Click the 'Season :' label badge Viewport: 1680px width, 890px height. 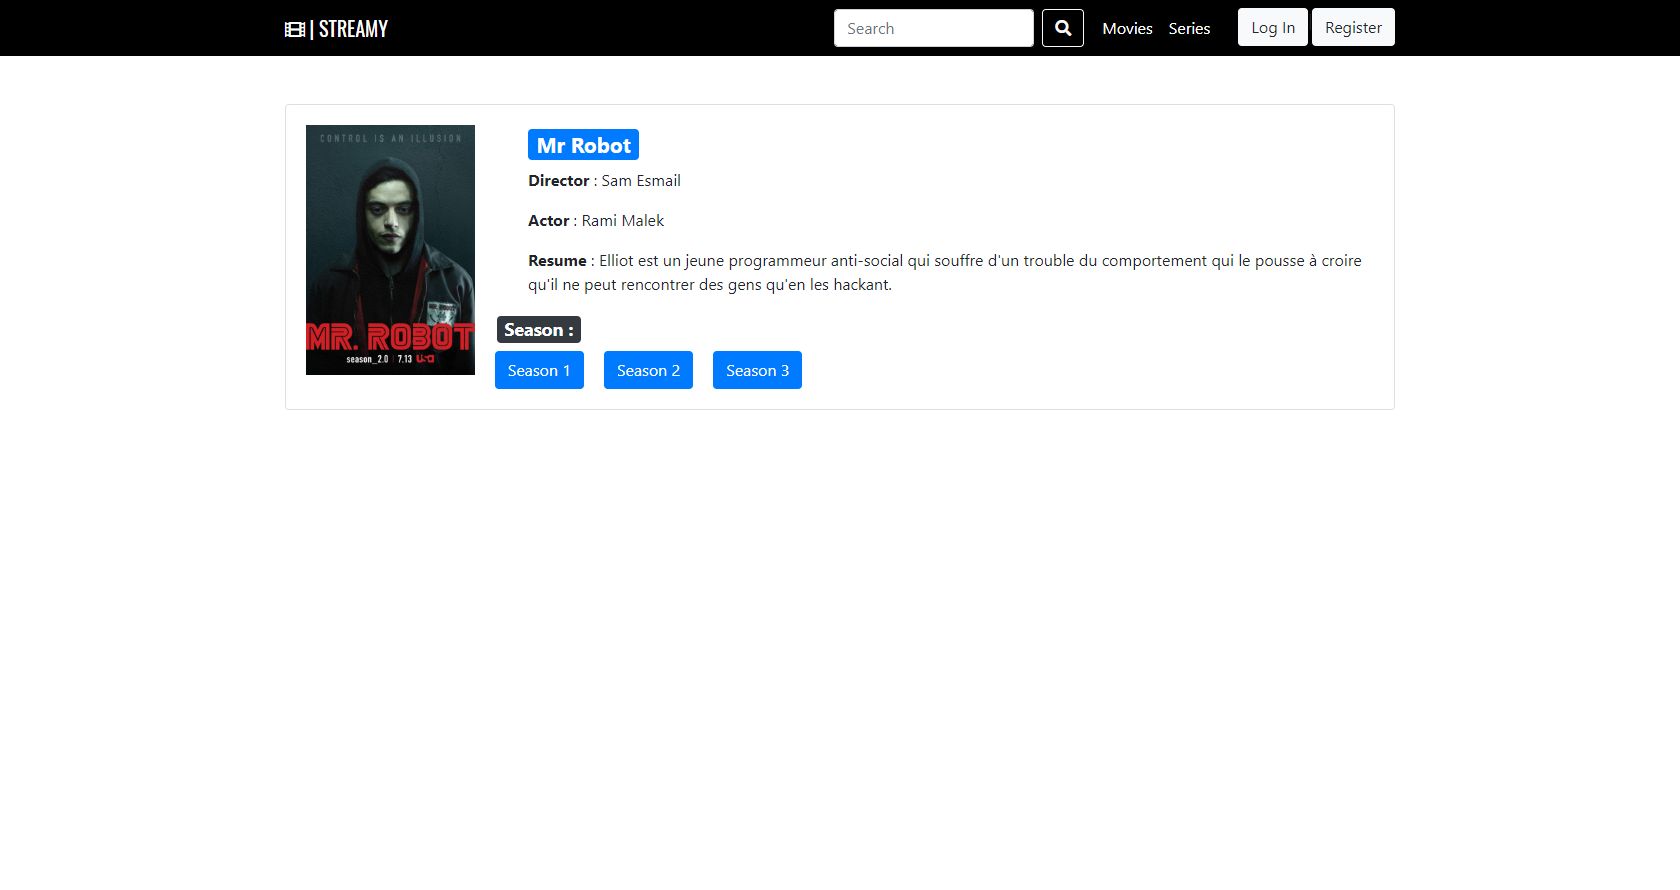click(x=539, y=330)
